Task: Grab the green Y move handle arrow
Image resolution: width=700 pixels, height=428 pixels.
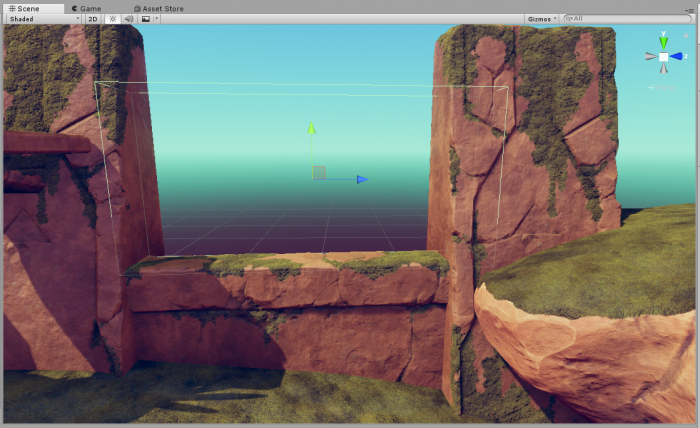Action: 312,129
